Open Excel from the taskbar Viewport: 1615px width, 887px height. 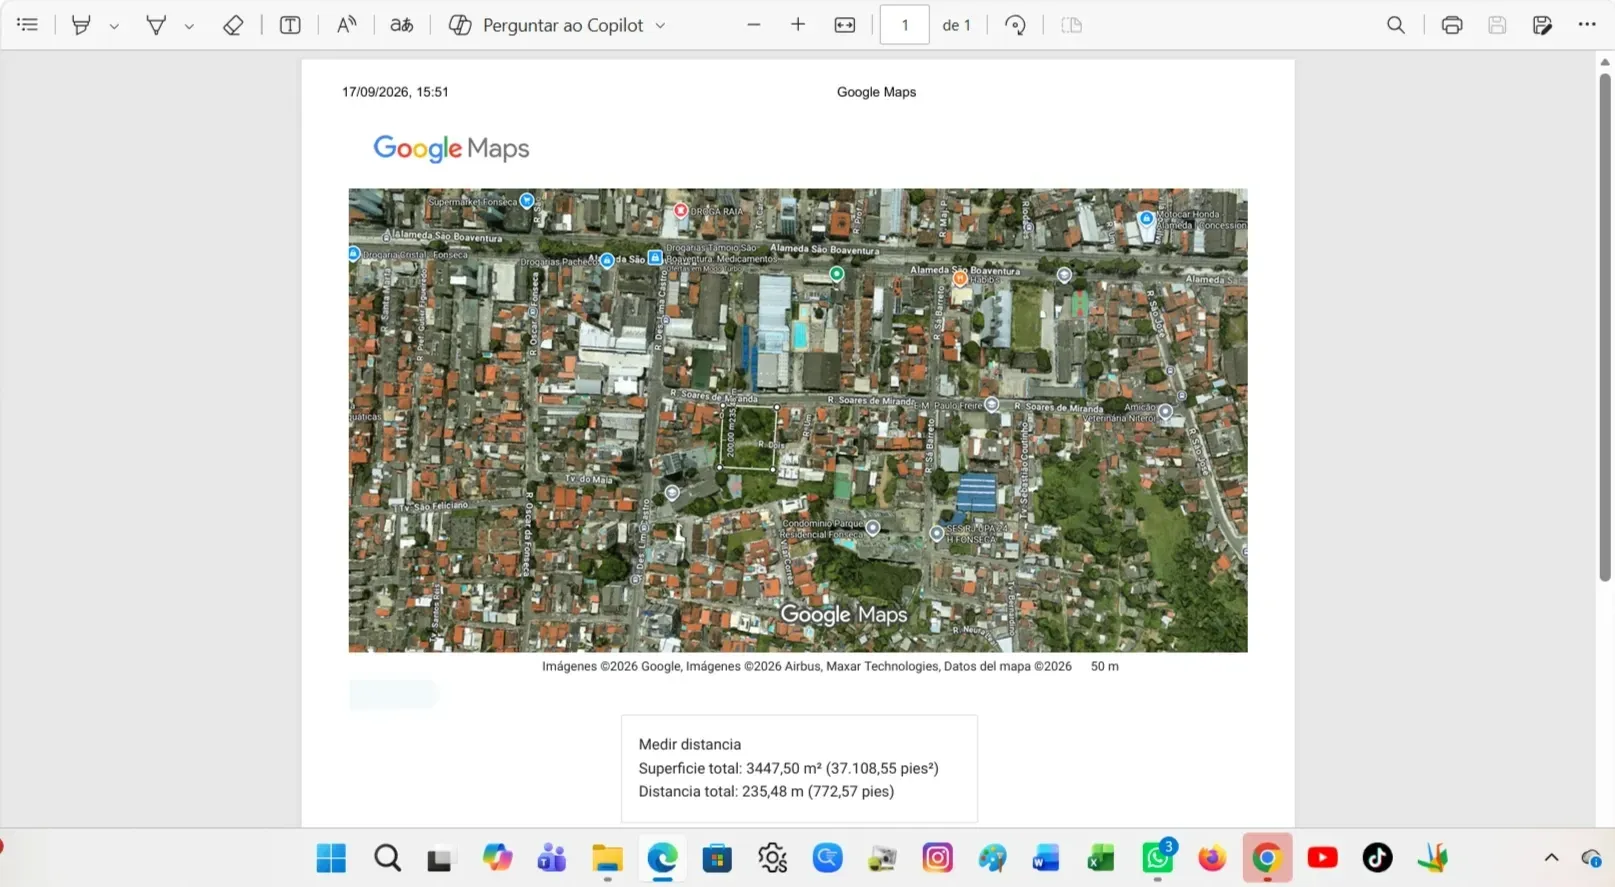tap(1101, 858)
